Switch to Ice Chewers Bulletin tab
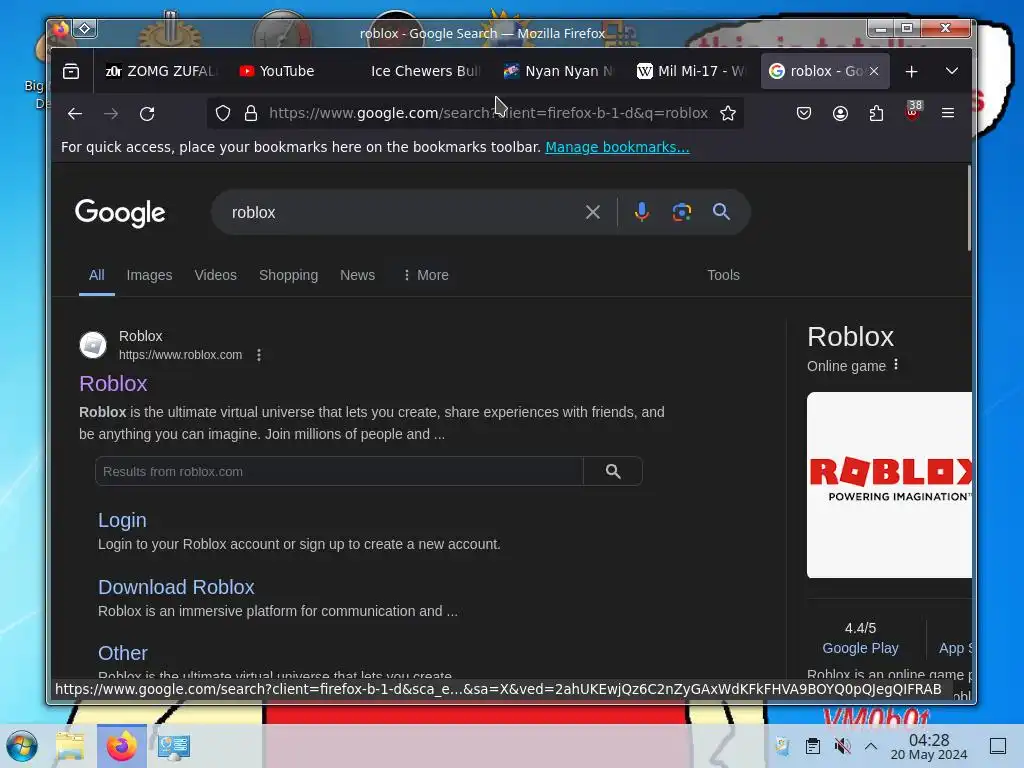The image size is (1024, 768). point(423,71)
